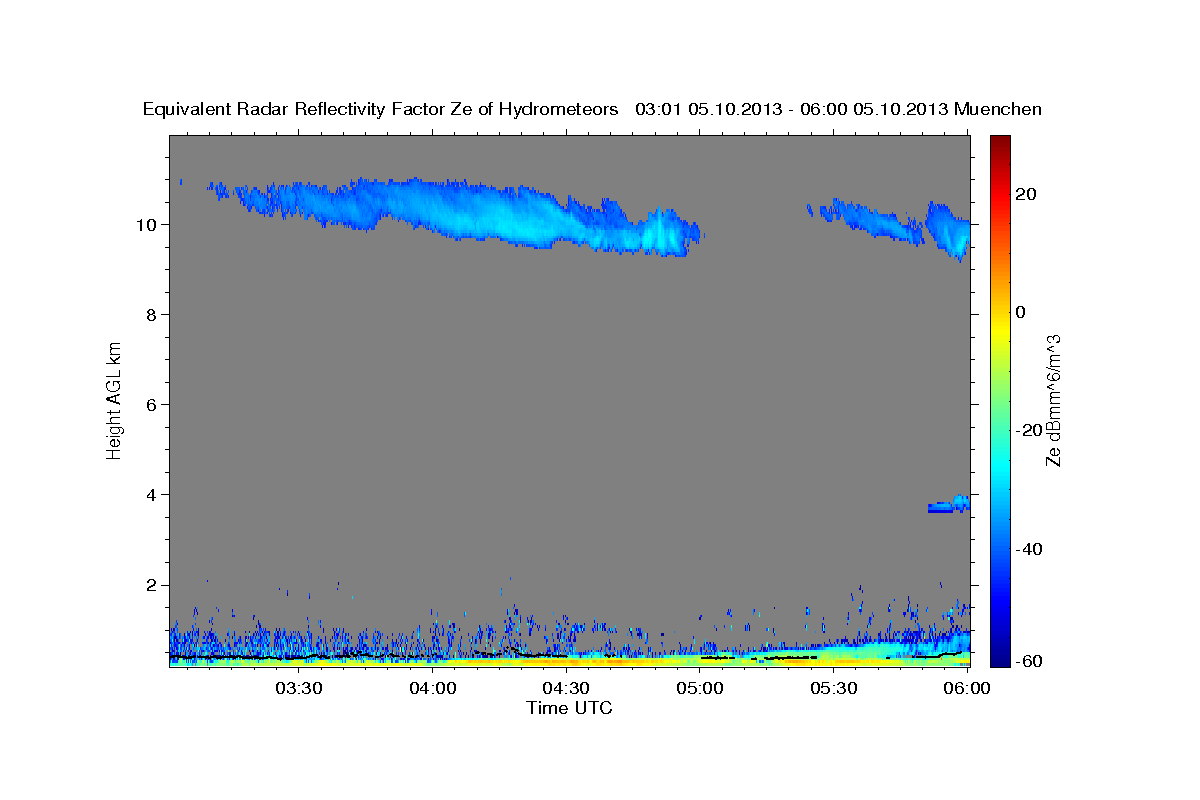Click the '0' colorbar tick label
1200x800 pixels.
coord(1021,312)
